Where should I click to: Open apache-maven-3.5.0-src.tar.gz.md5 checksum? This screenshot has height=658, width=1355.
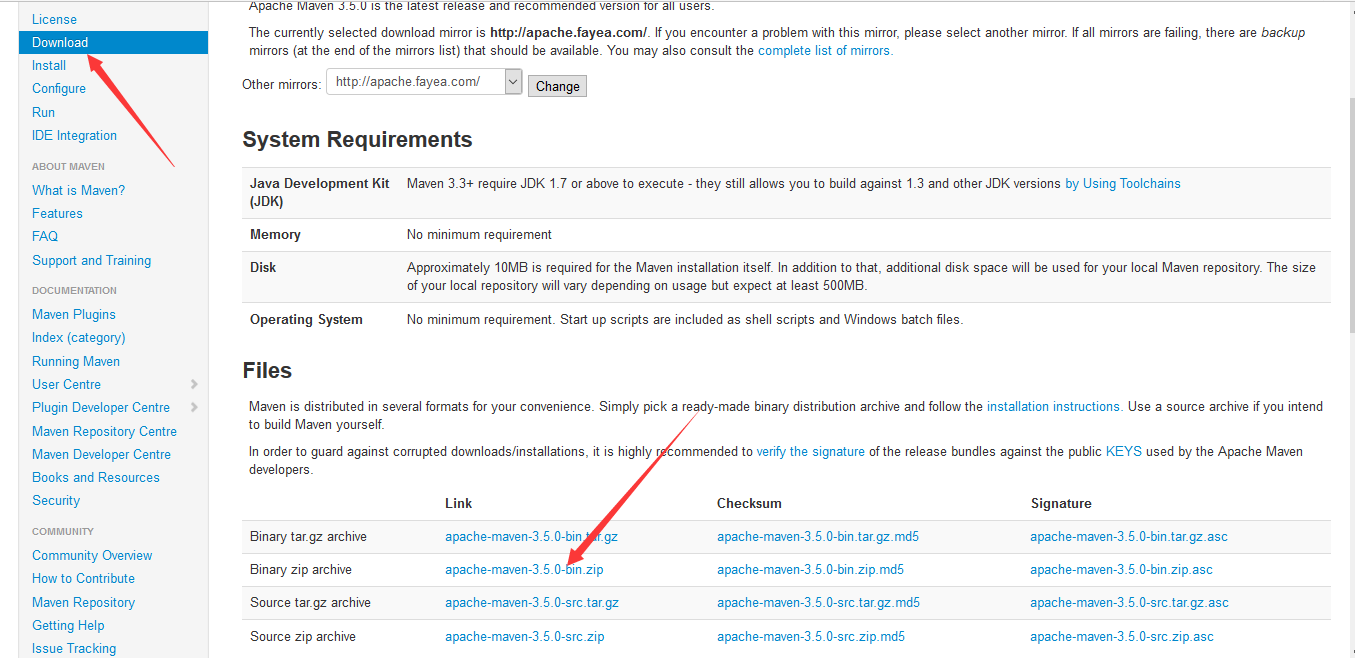[818, 602]
